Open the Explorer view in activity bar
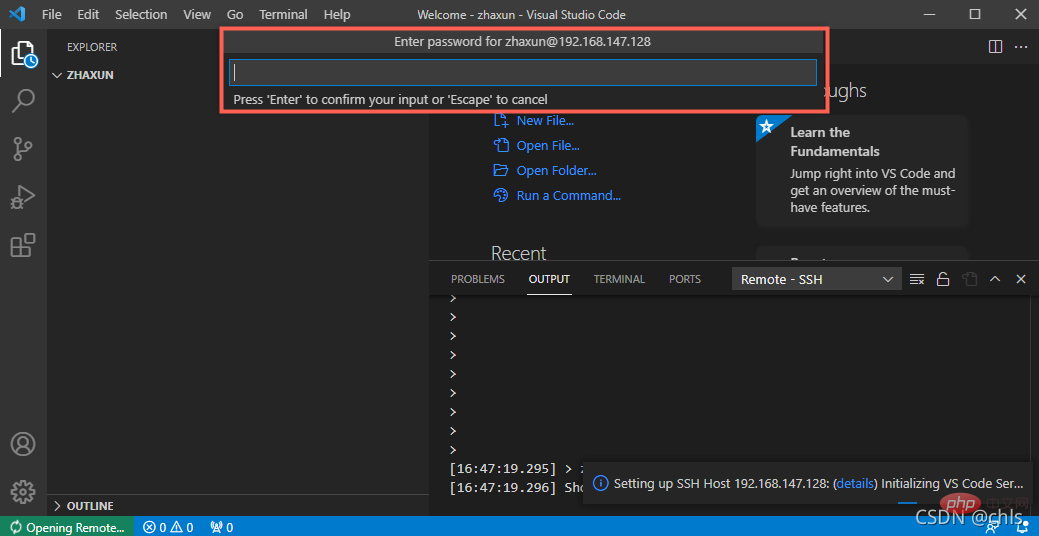1039x536 pixels. click(23, 54)
